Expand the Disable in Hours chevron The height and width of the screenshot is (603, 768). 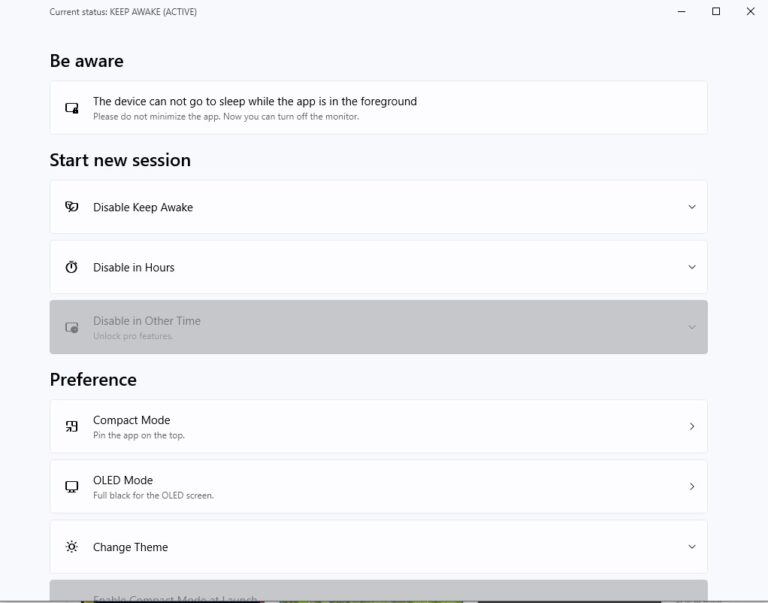(691, 267)
